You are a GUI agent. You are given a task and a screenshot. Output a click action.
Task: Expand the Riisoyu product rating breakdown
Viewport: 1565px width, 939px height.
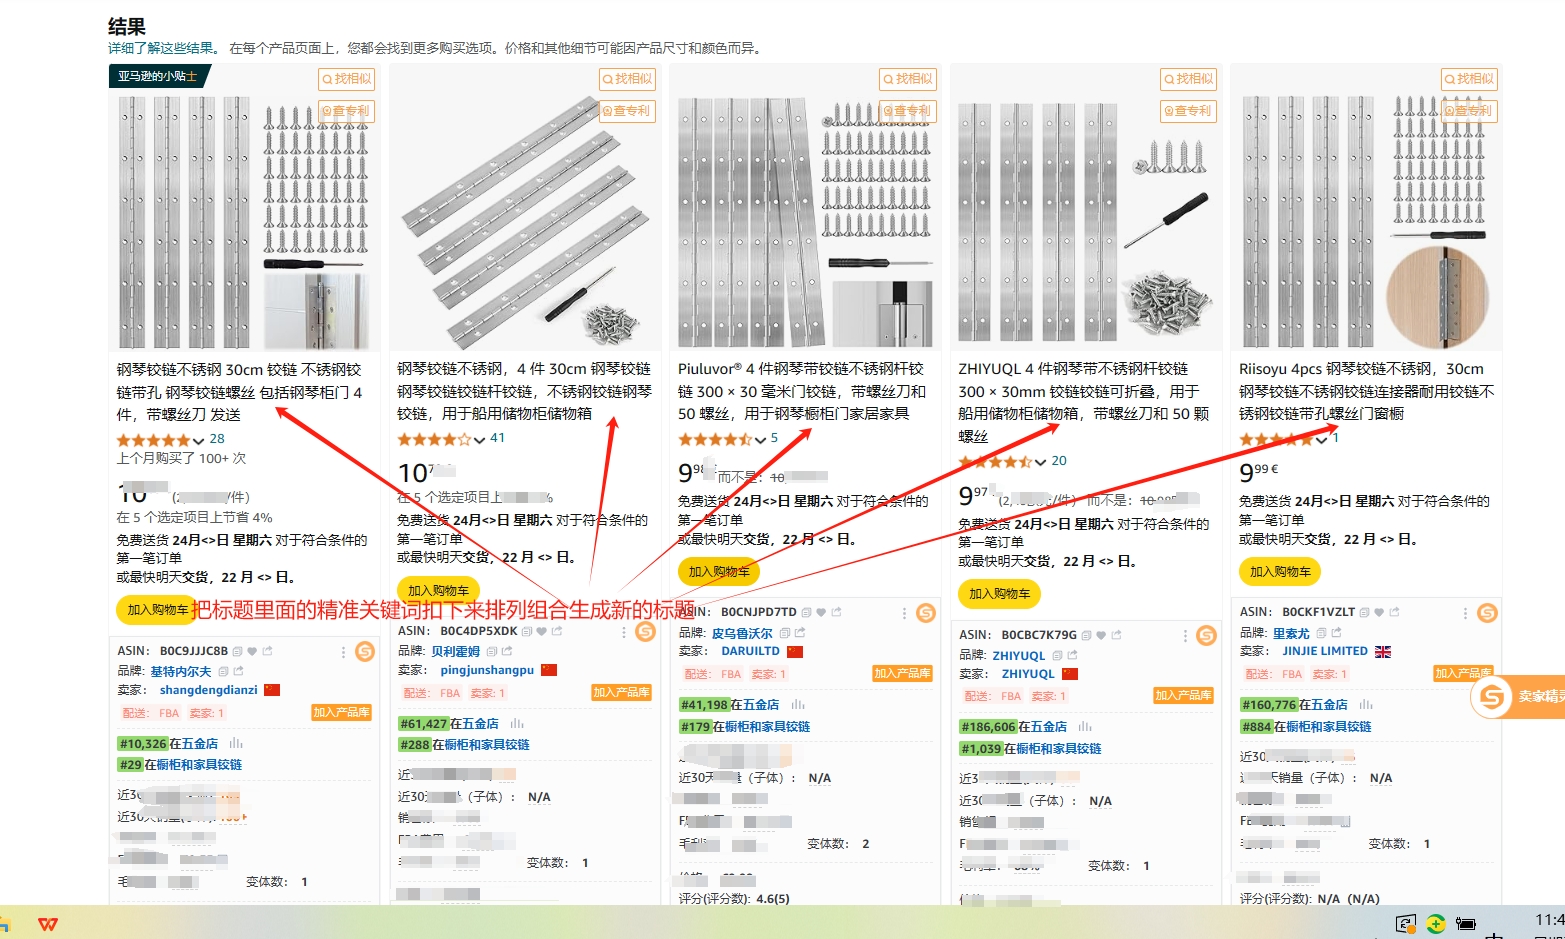tap(1321, 440)
